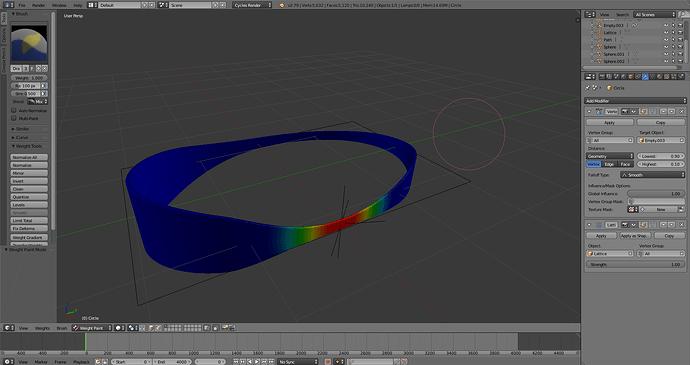Open the Render properties tab icon
690x365 pixels.
602,77
